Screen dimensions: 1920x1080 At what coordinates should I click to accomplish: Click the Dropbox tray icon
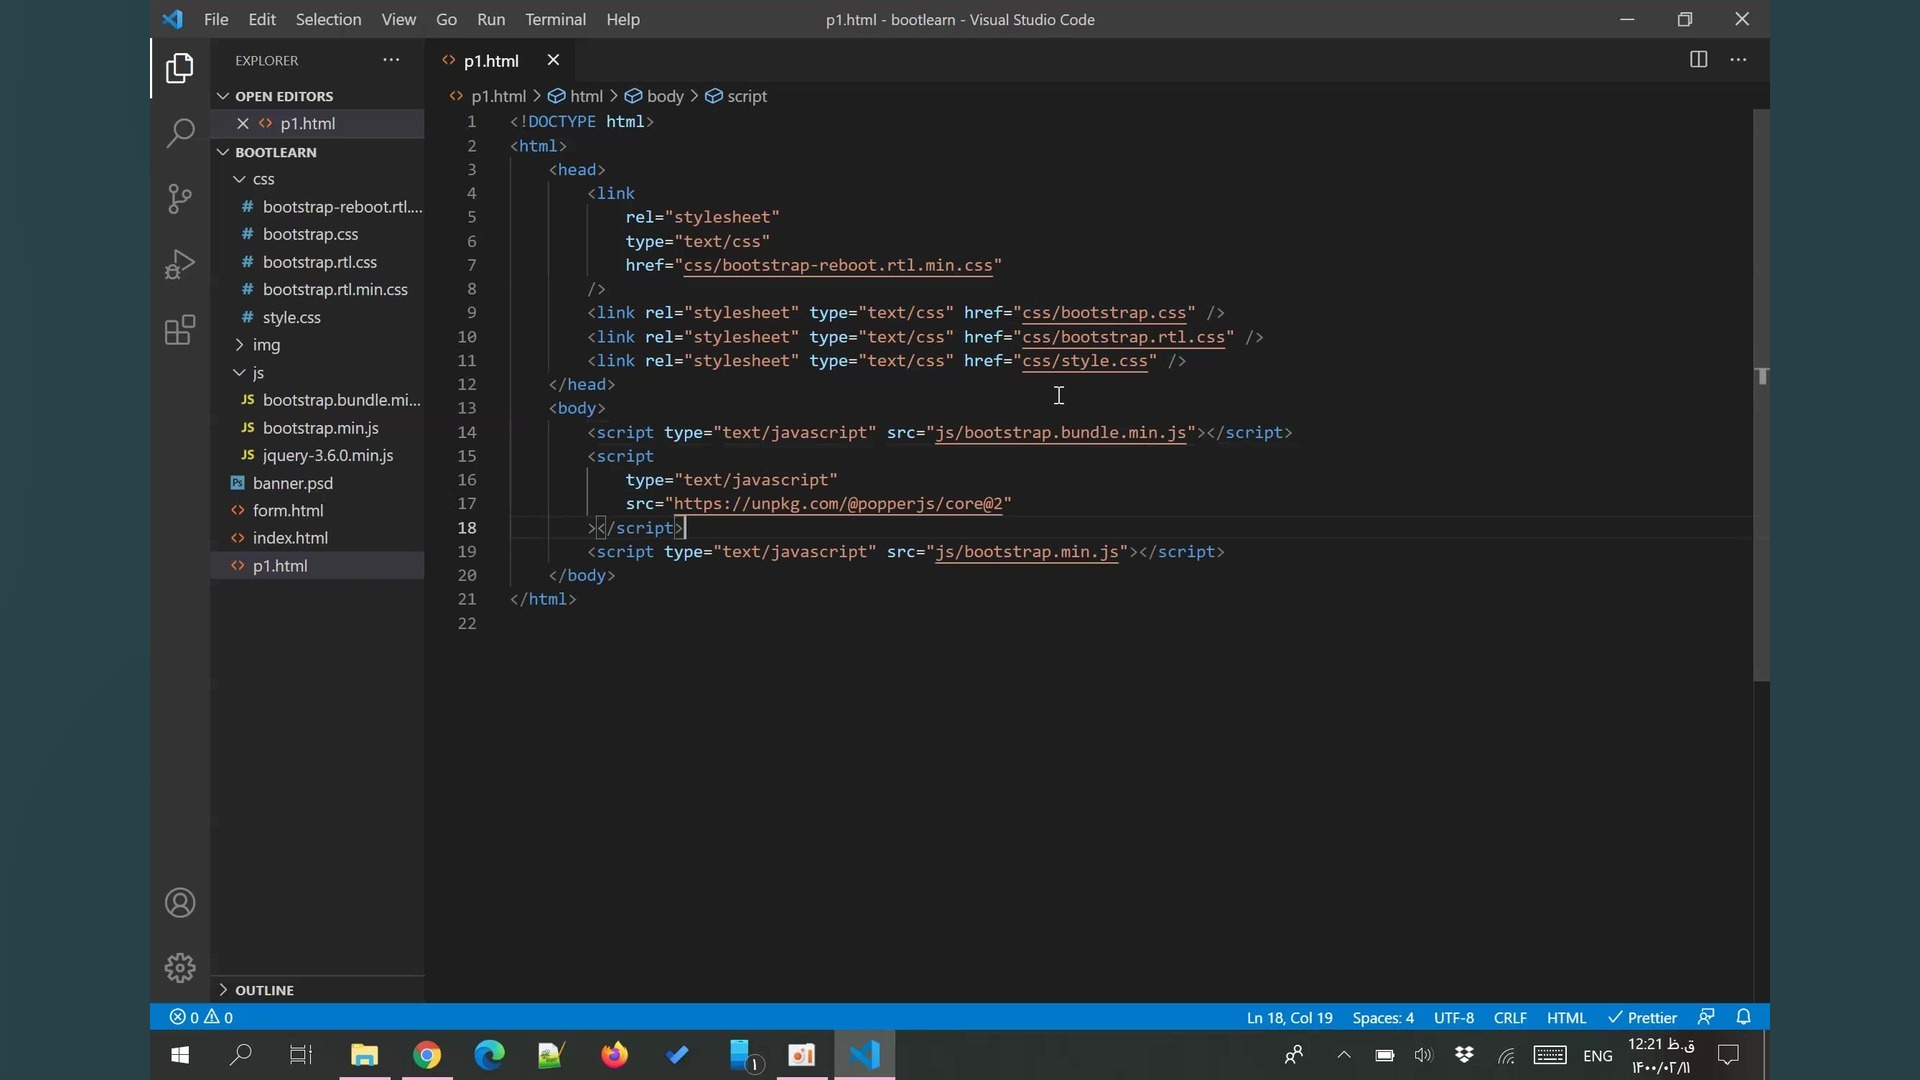point(1464,1055)
